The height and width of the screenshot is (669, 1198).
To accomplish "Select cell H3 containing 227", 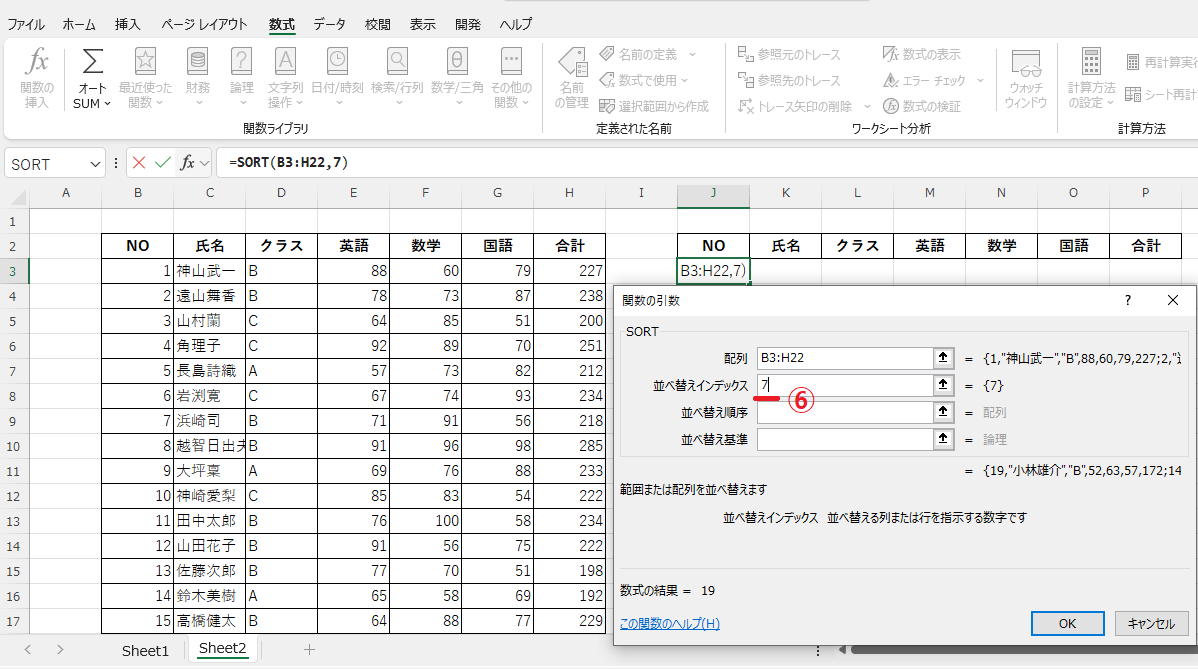I will pos(570,271).
